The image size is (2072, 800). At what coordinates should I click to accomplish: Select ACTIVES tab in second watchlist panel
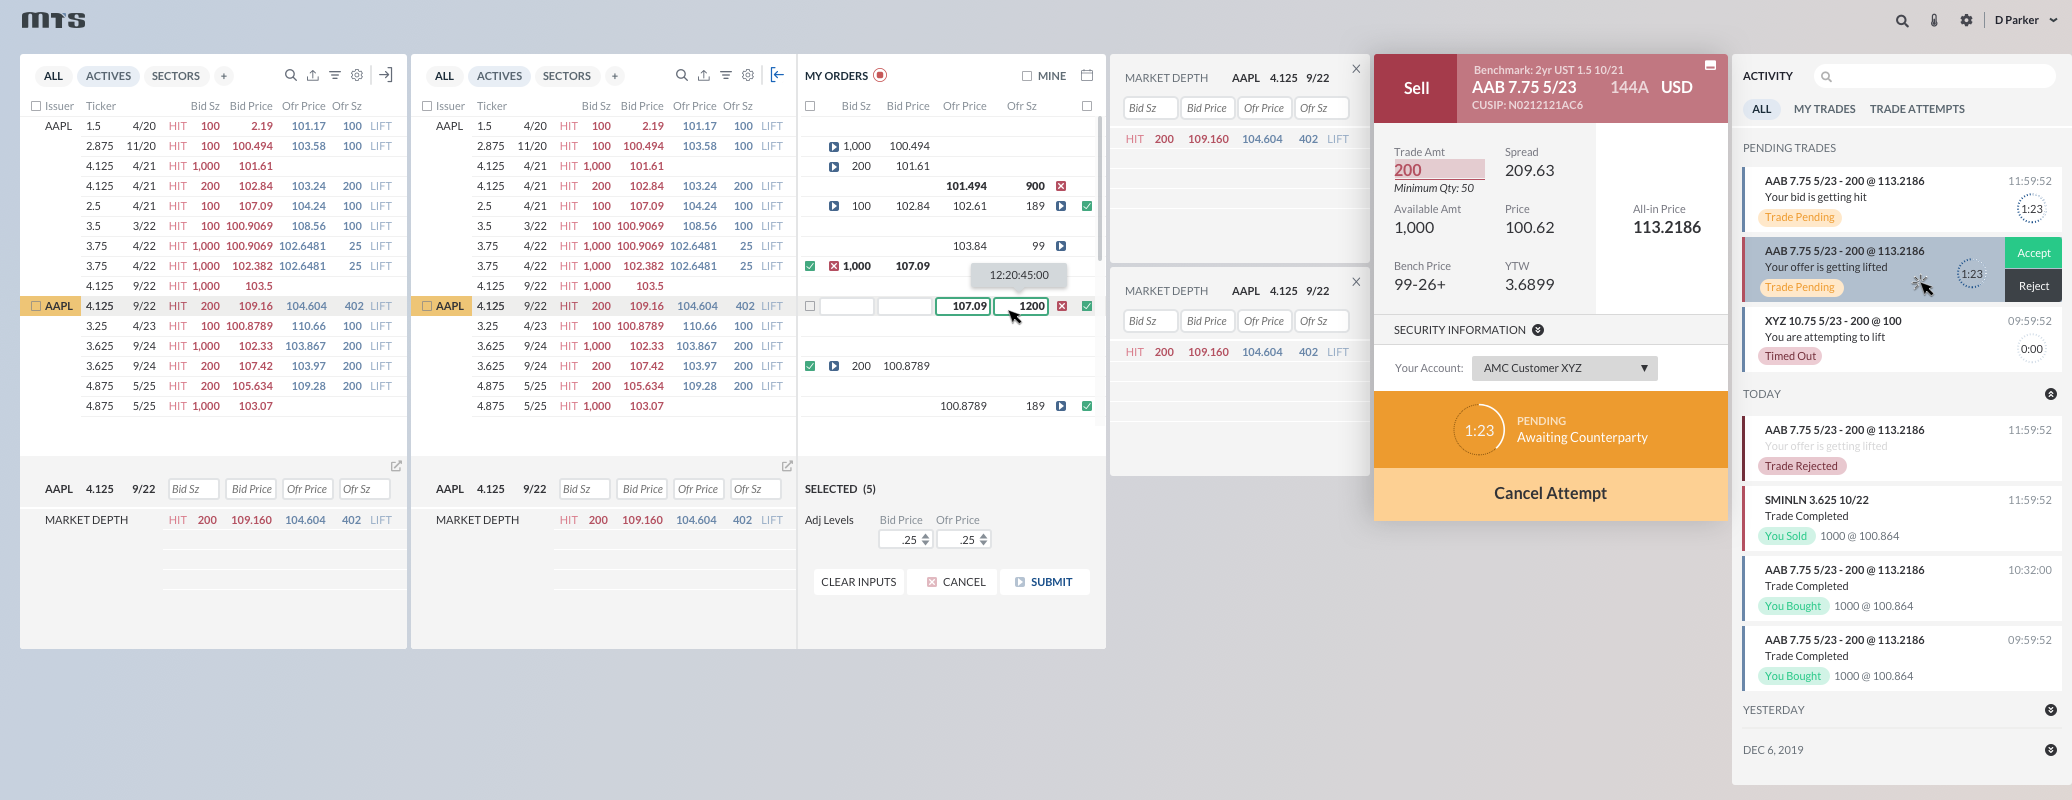[499, 76]
